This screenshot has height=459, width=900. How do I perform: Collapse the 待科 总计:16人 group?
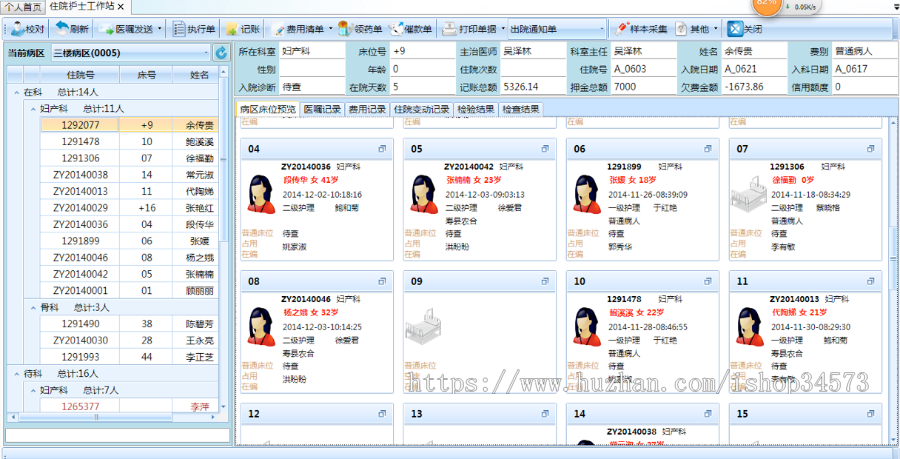coord(15,374)
